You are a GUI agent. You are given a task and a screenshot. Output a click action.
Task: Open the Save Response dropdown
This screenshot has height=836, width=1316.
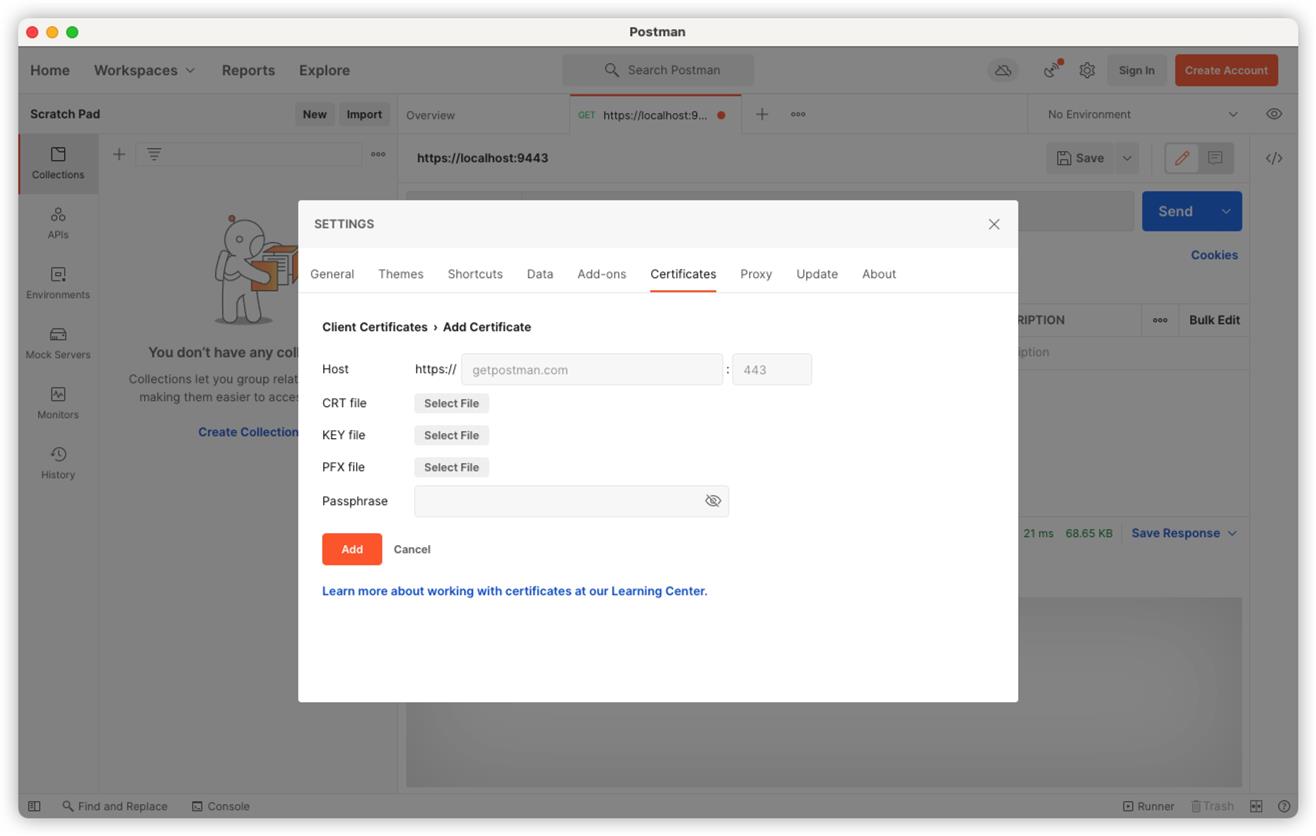[1184, 533]
